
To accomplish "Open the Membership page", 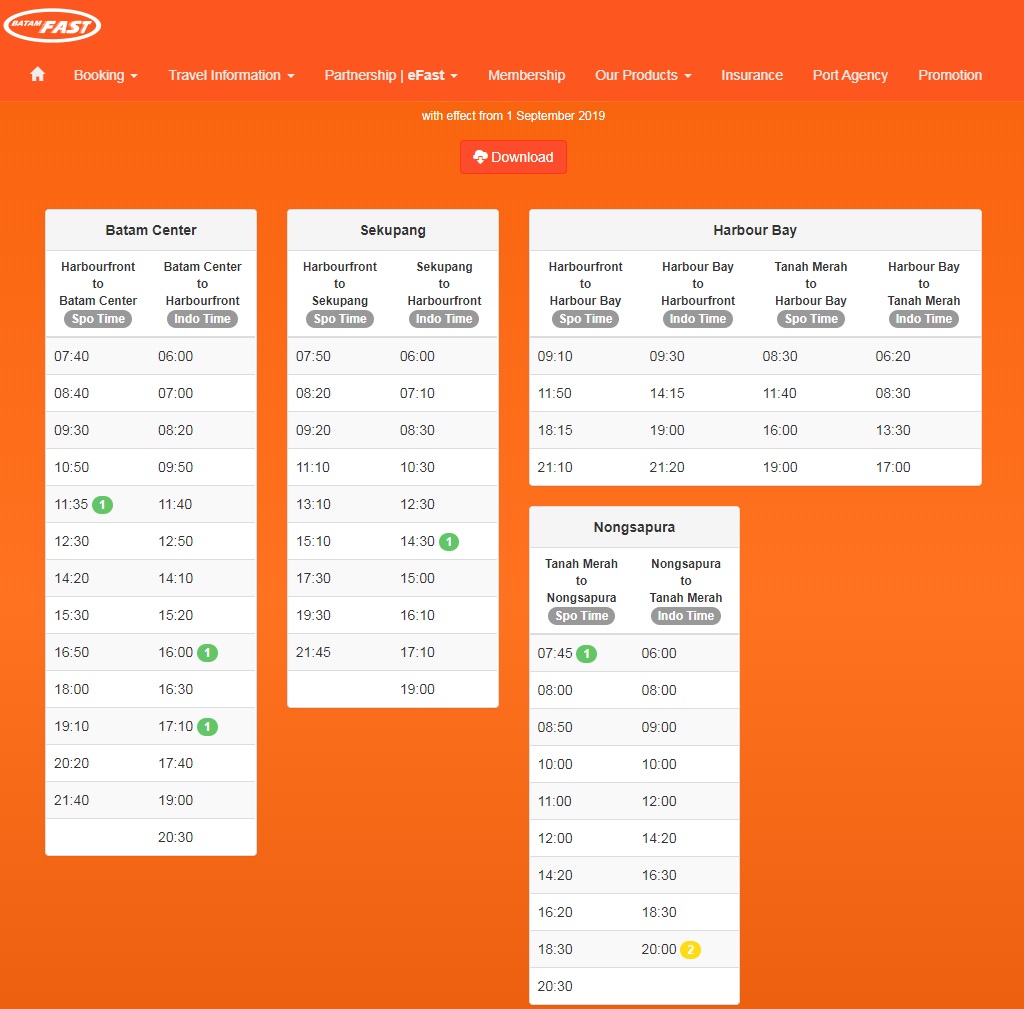I will [526, 75].
